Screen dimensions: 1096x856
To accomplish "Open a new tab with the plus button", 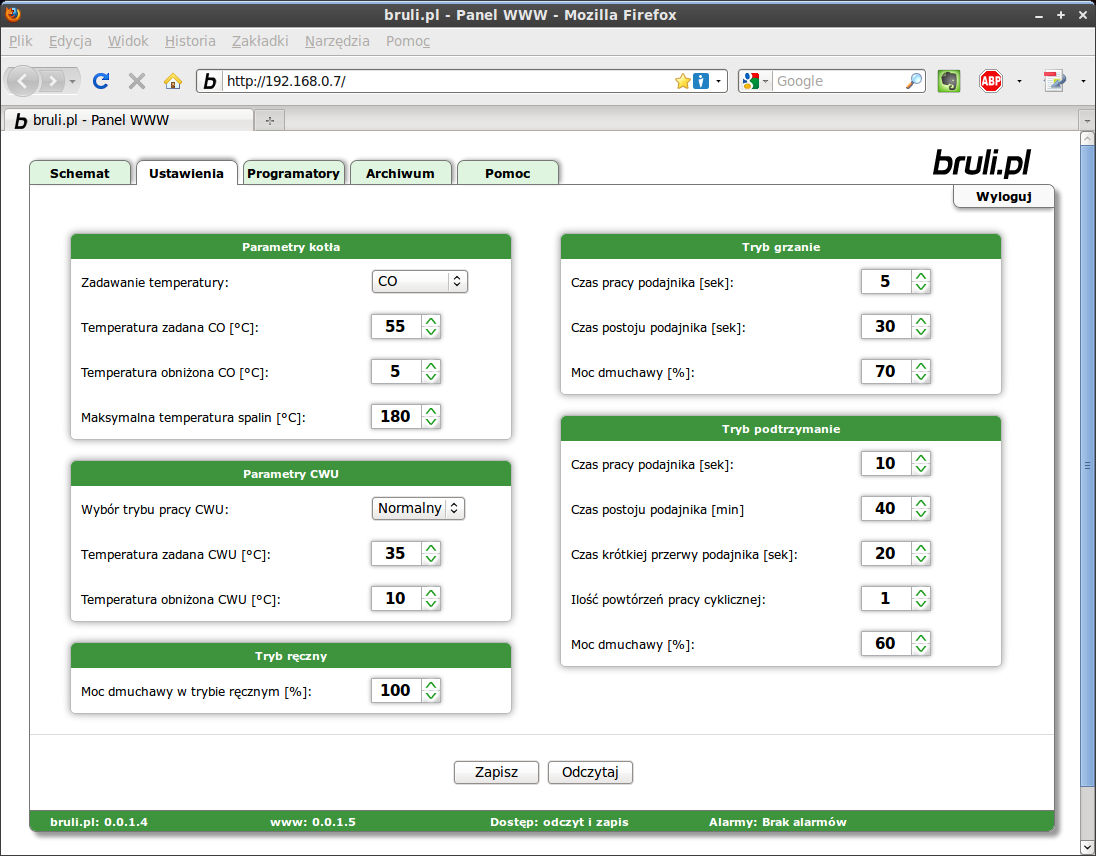I will coord(270,120).
